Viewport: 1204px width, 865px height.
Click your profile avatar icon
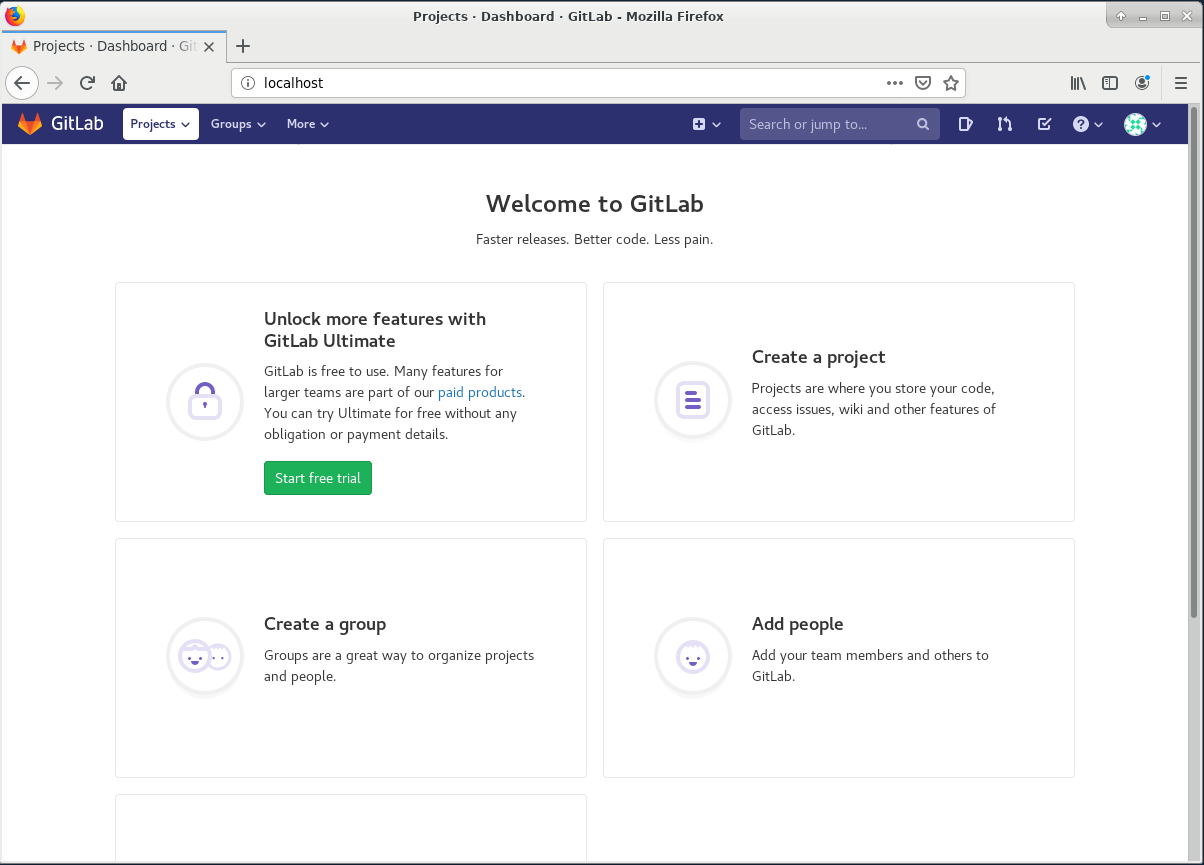pyautogui.click(x=1135, y=124)
